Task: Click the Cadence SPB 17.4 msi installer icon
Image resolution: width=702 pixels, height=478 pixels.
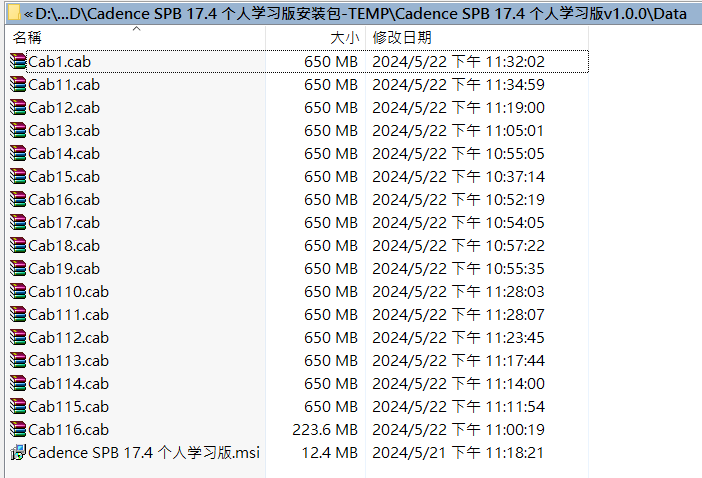Action: click(x=18, y=452)
